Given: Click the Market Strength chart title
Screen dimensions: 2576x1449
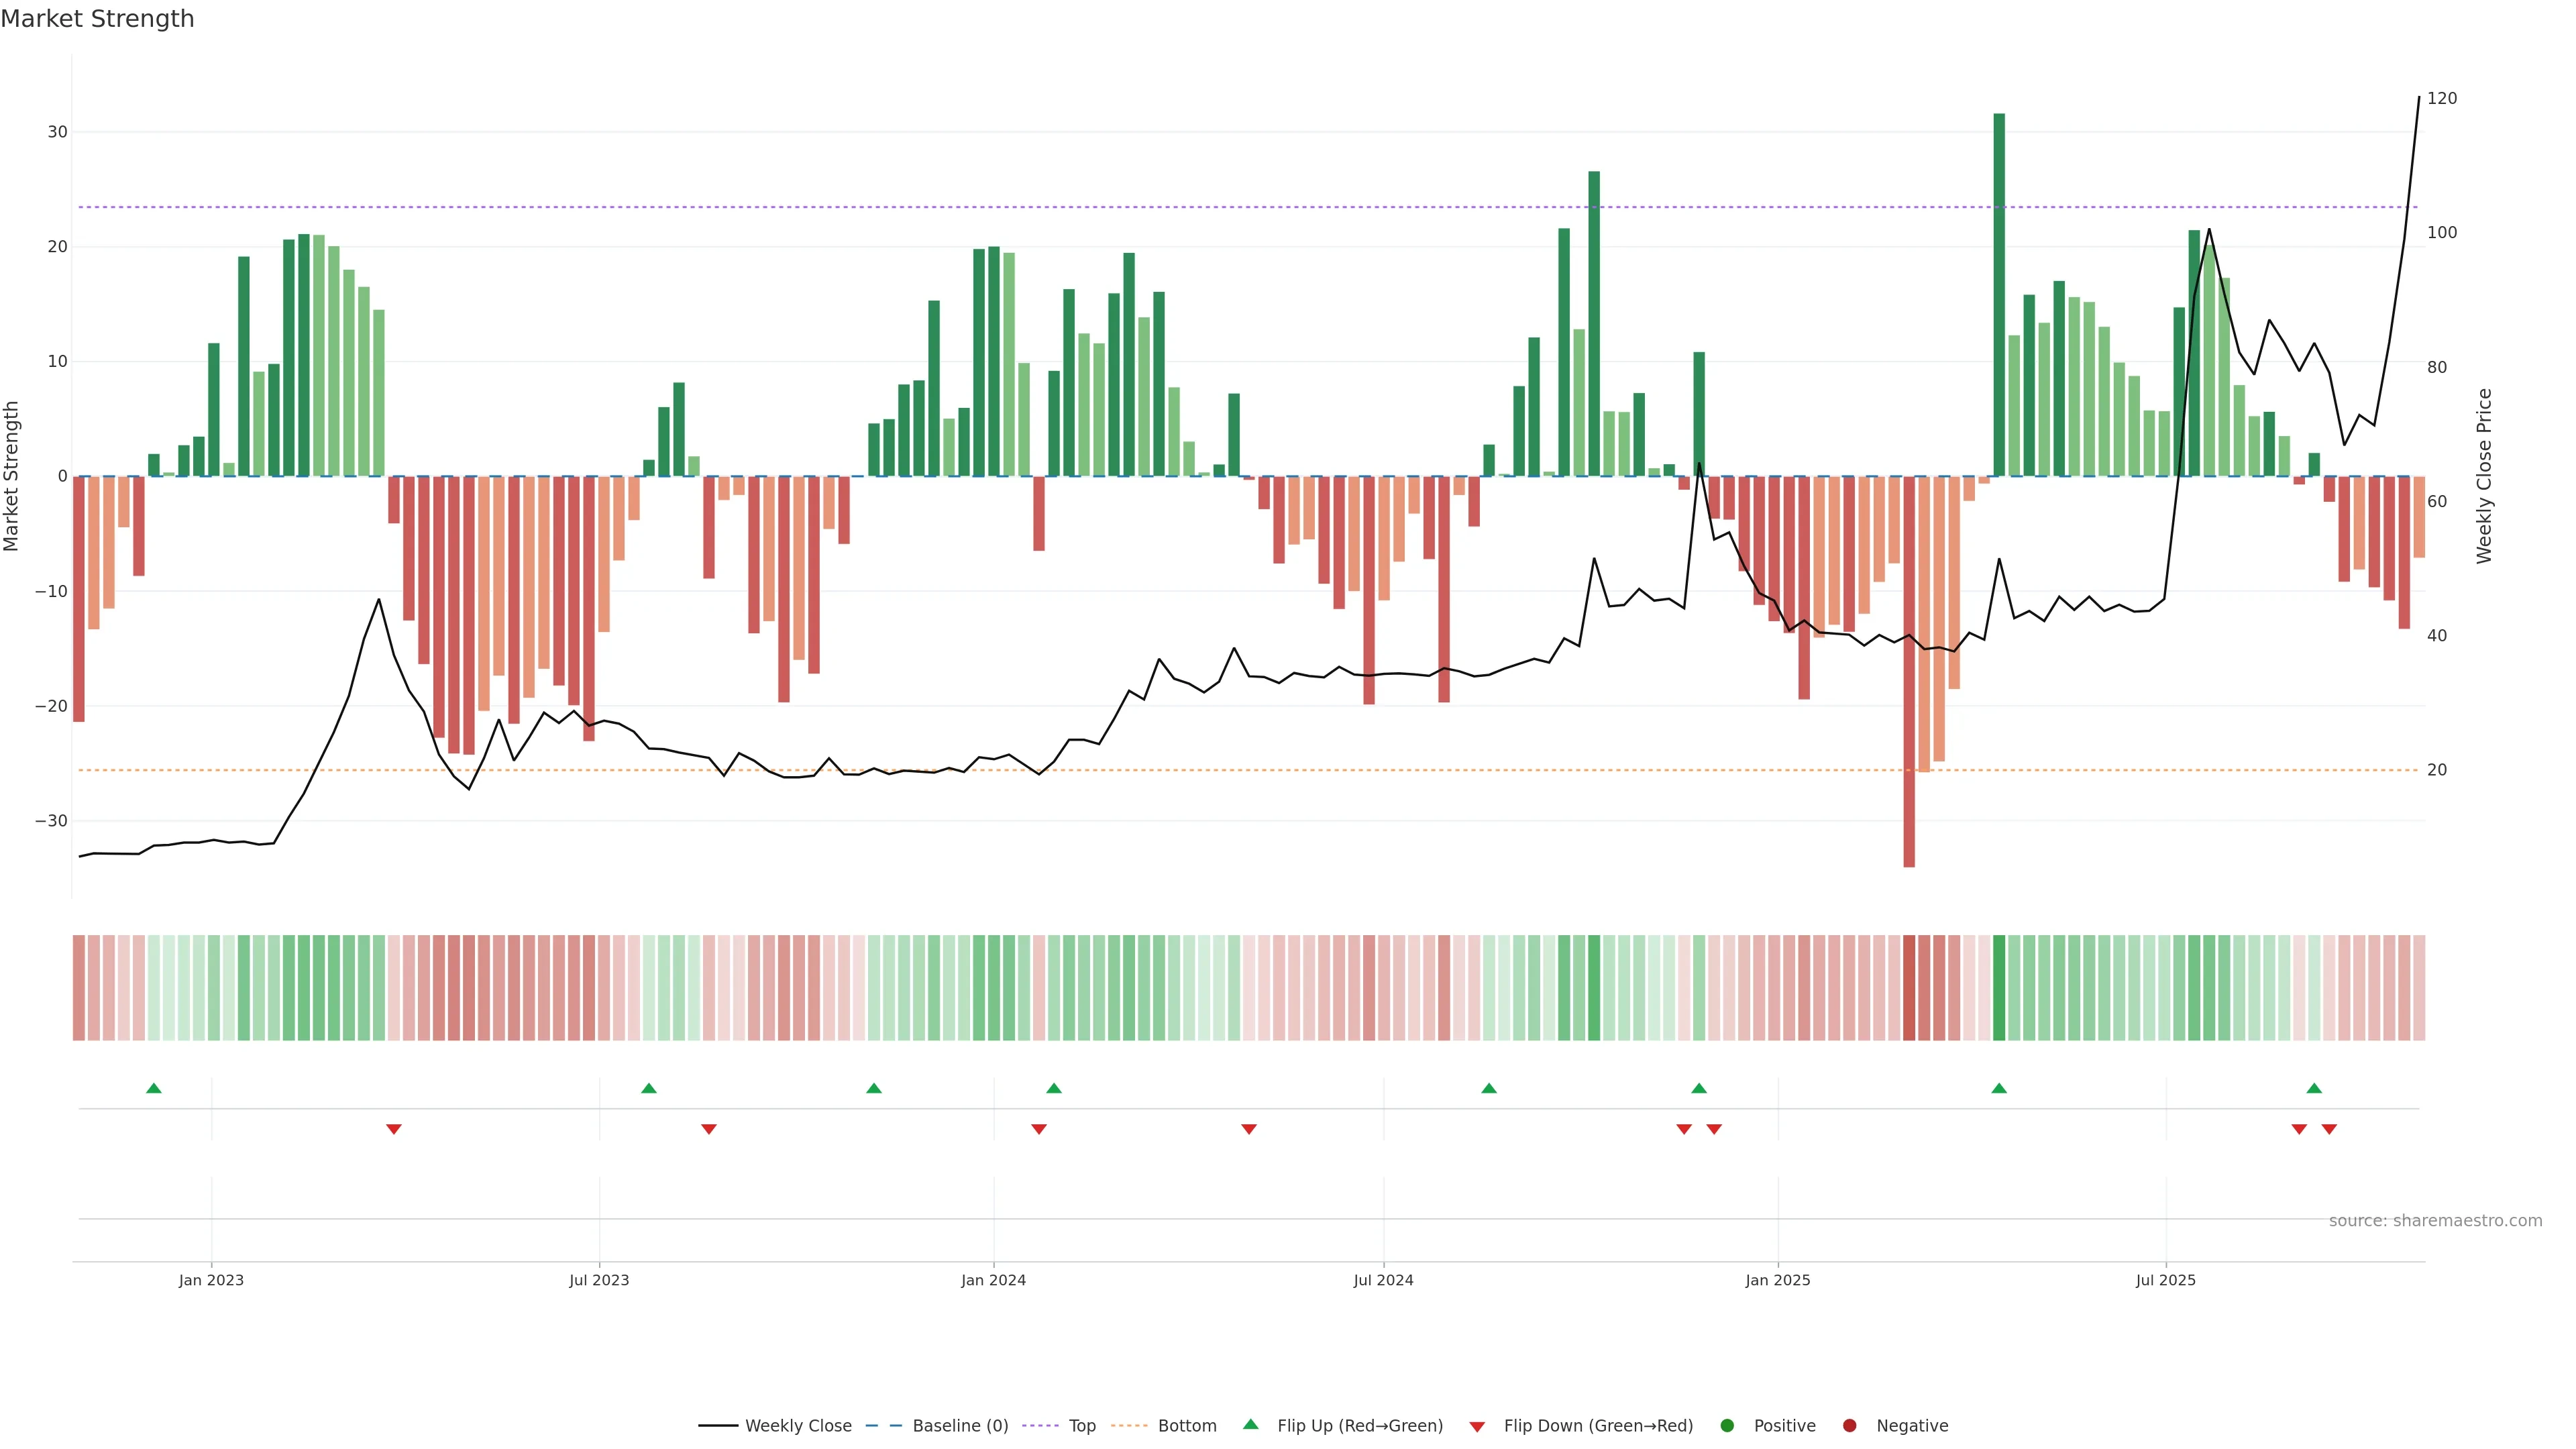Looking at the screenshot, I should 97,19.
